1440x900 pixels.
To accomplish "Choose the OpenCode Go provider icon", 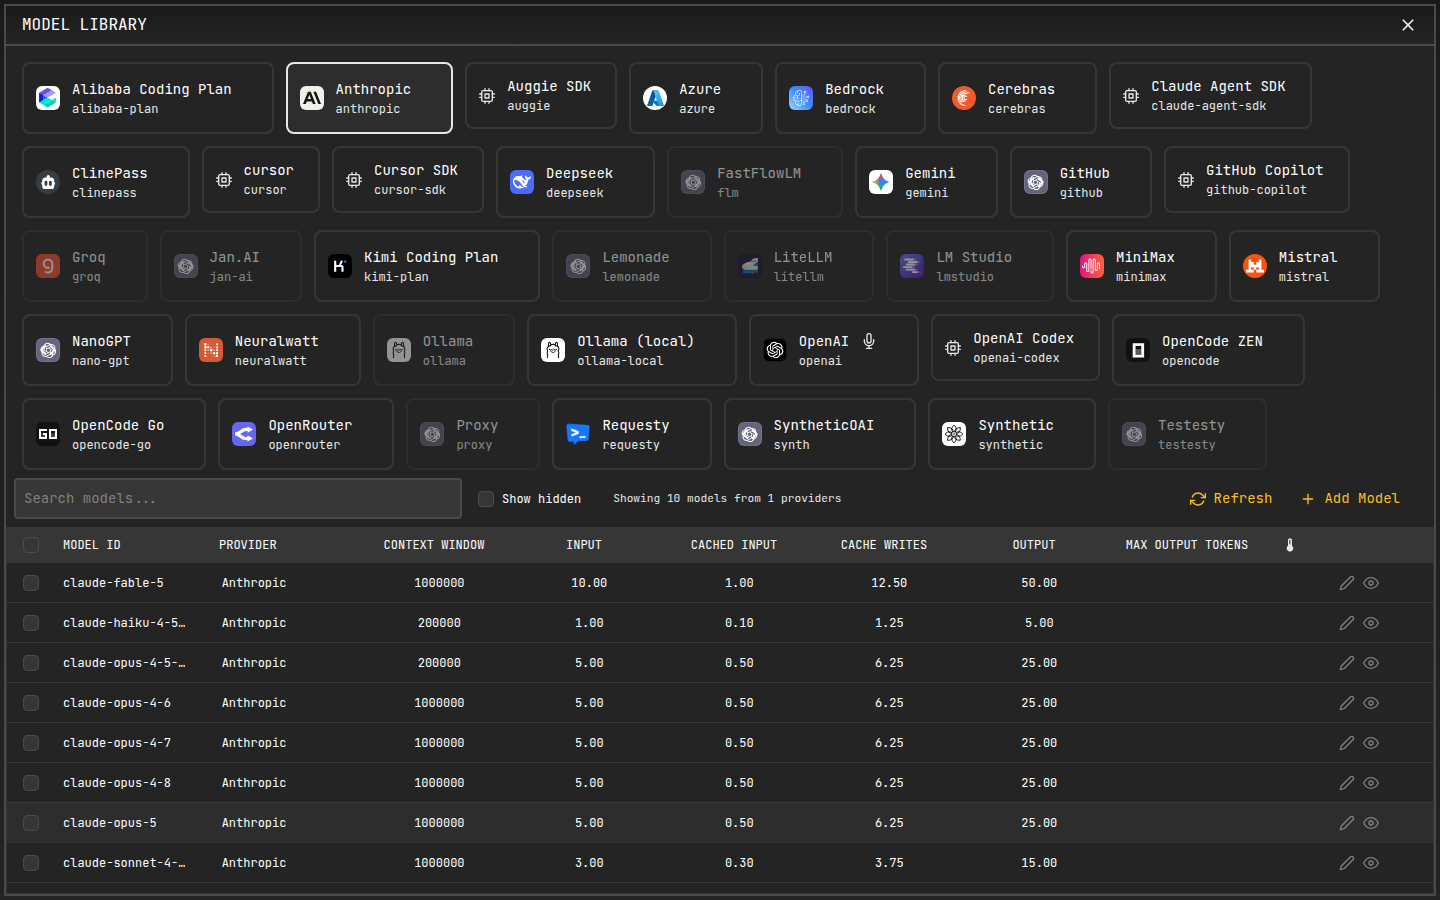I will point(48,434).
